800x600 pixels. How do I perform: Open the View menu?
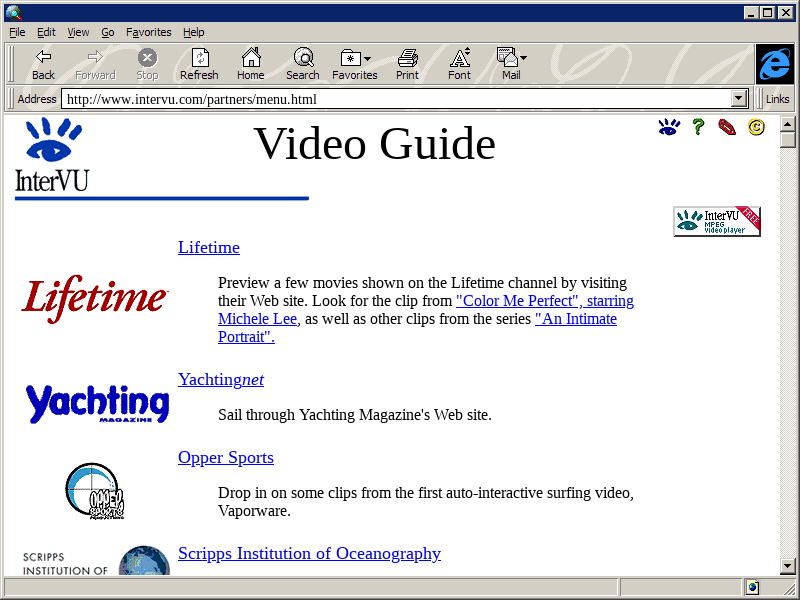click(78, 32)
